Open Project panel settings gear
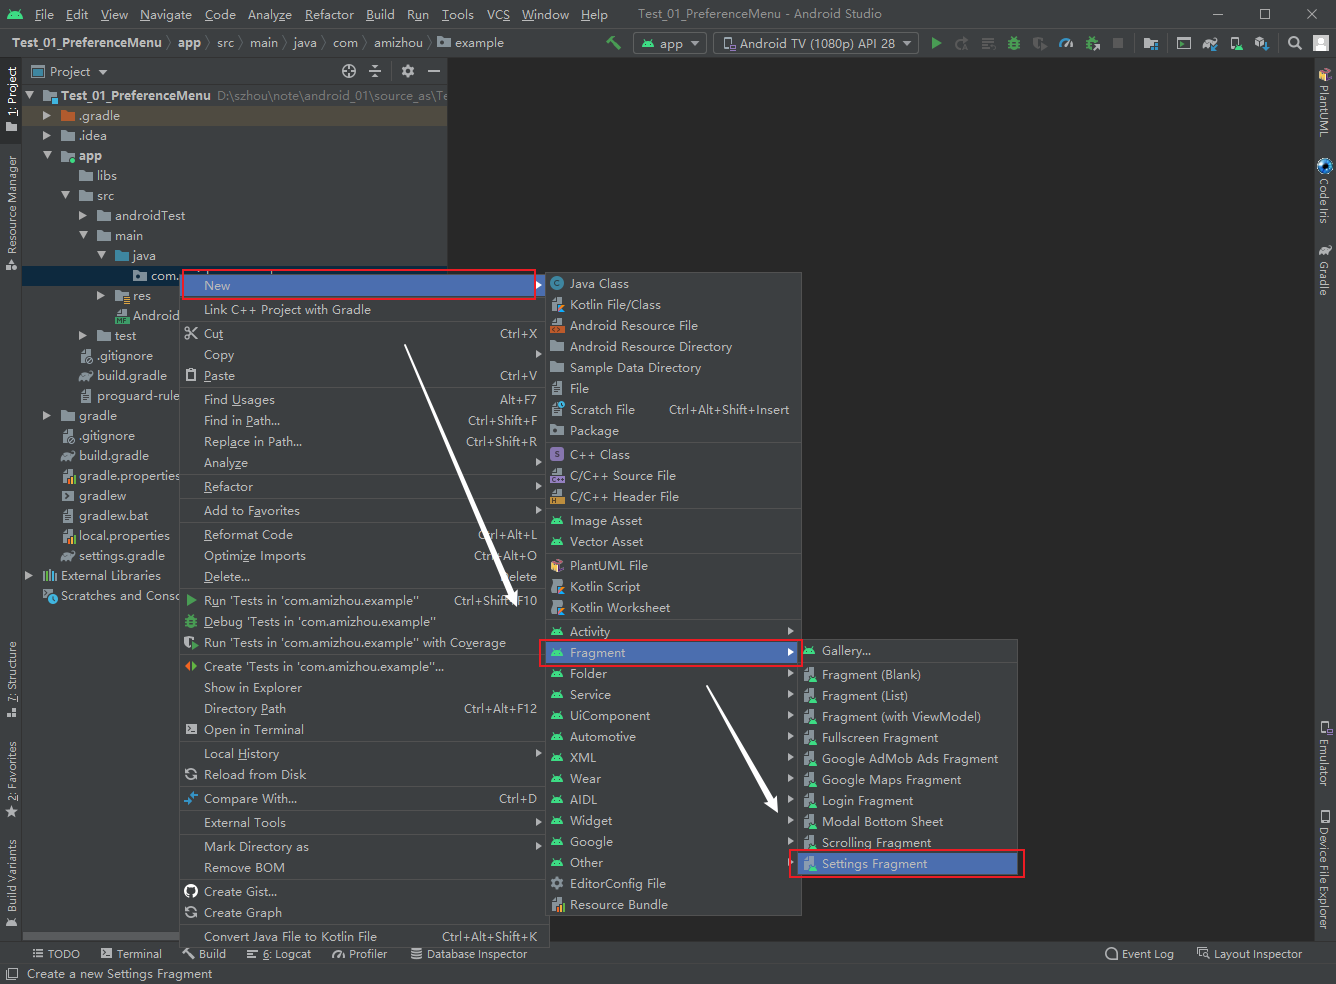This screenshot has height=984, width=1336. [x=407, y=71]
